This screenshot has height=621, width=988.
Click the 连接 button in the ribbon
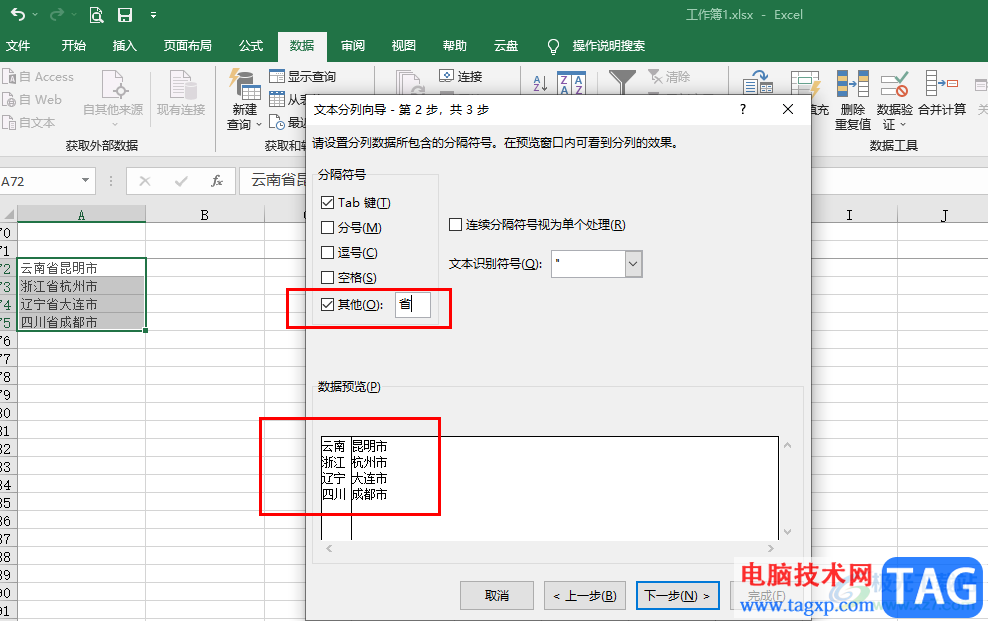tap(461, 77)
